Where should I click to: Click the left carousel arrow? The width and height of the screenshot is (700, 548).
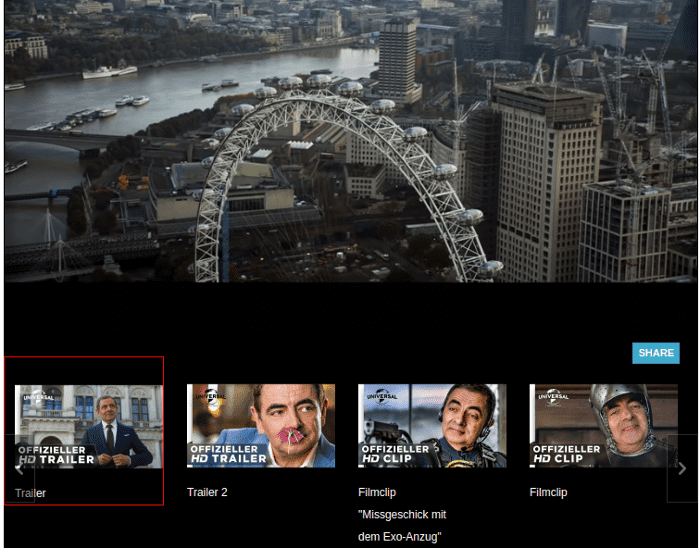pos(19,469)
